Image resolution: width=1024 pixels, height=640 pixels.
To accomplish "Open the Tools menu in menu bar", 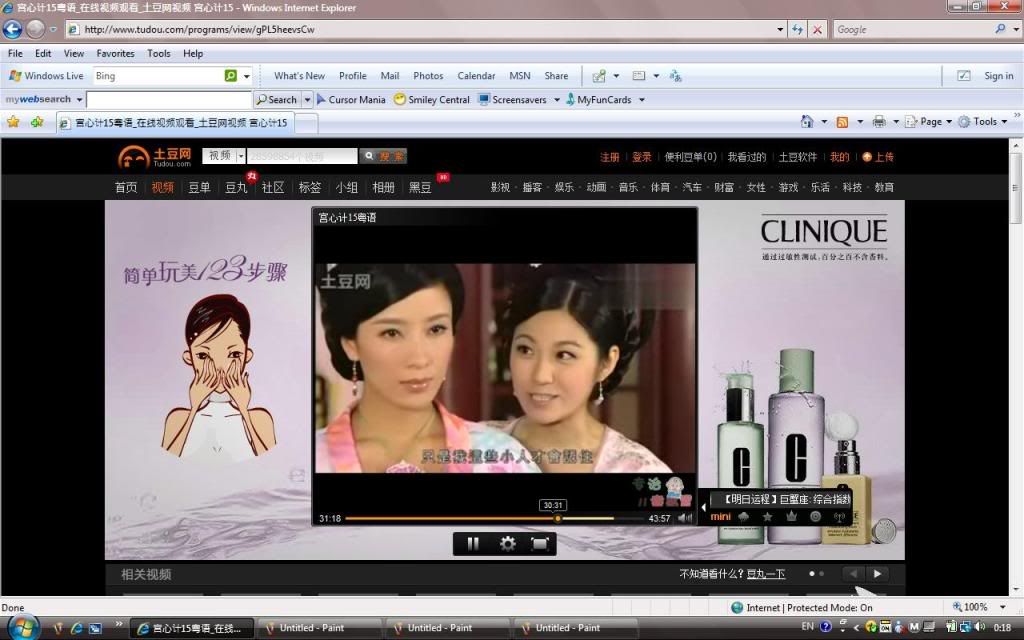I will pyautogui.click(x=159, y=54).
